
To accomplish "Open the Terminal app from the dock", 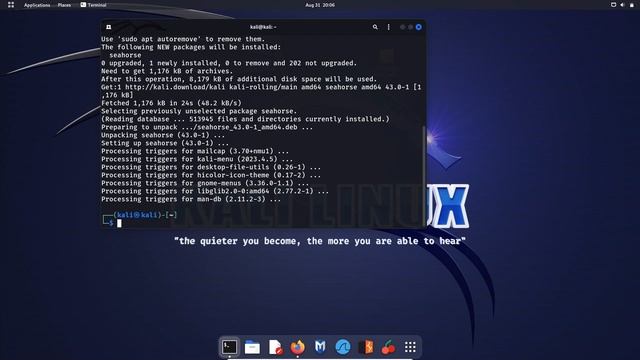I will pyautogui.click(x=229, y=347).
